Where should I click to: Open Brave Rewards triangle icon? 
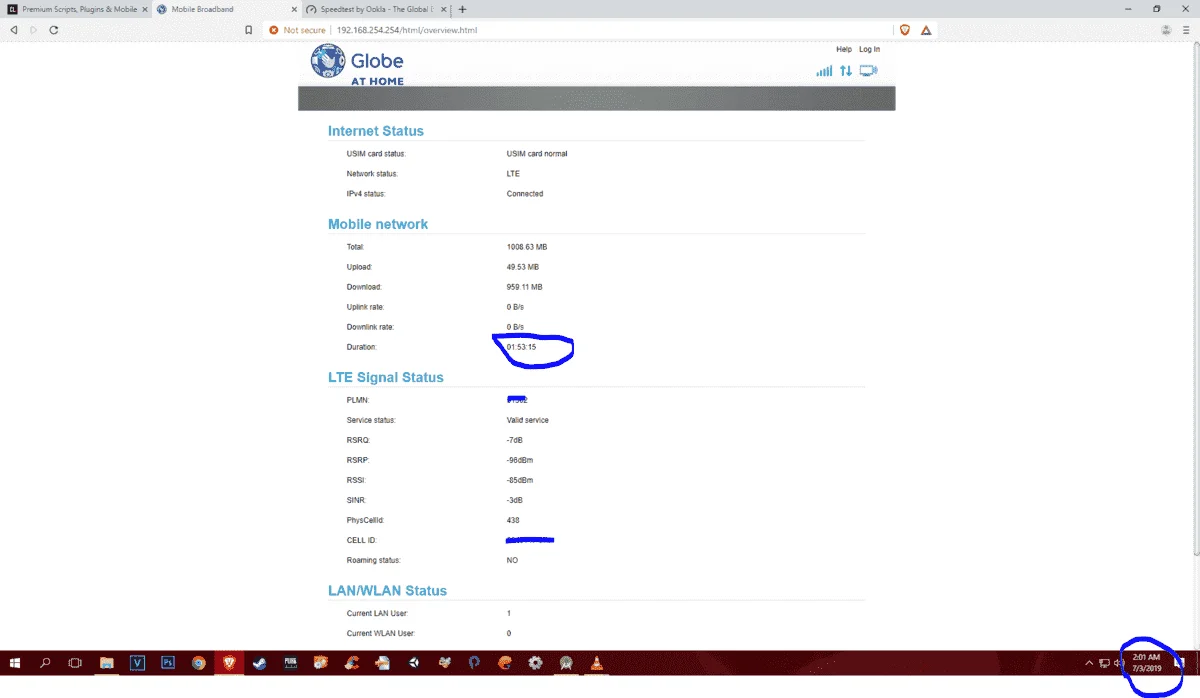pos(926,30)
